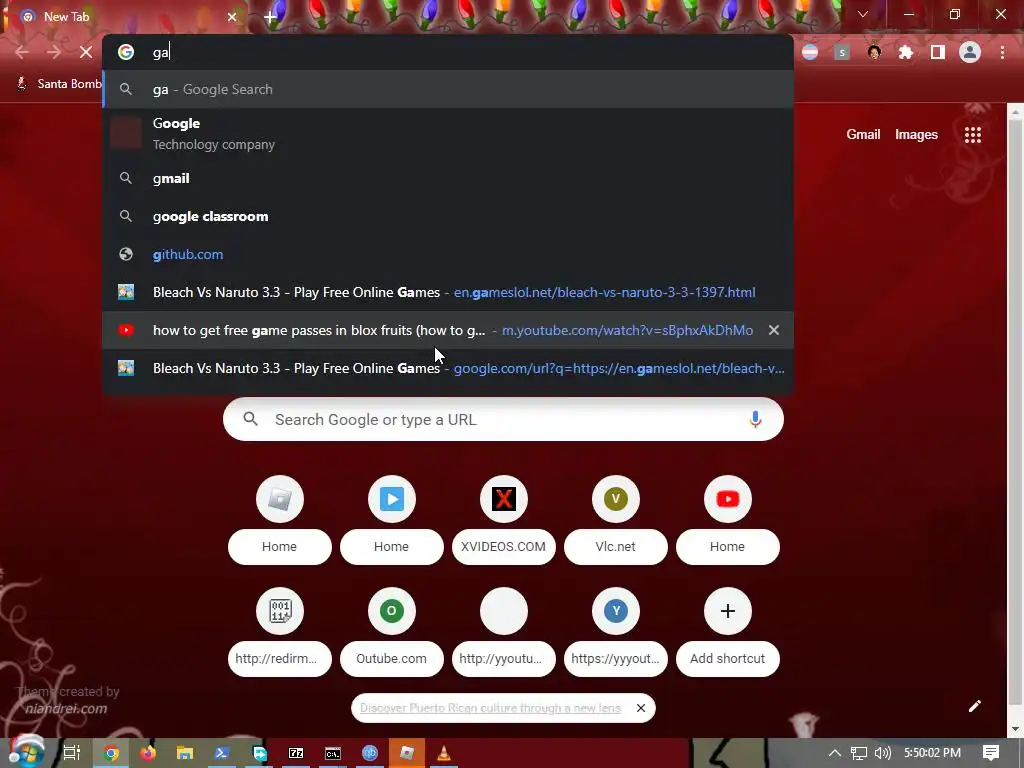Click the page scrollbar down arrow
1024x768 pixels.
1016,729
